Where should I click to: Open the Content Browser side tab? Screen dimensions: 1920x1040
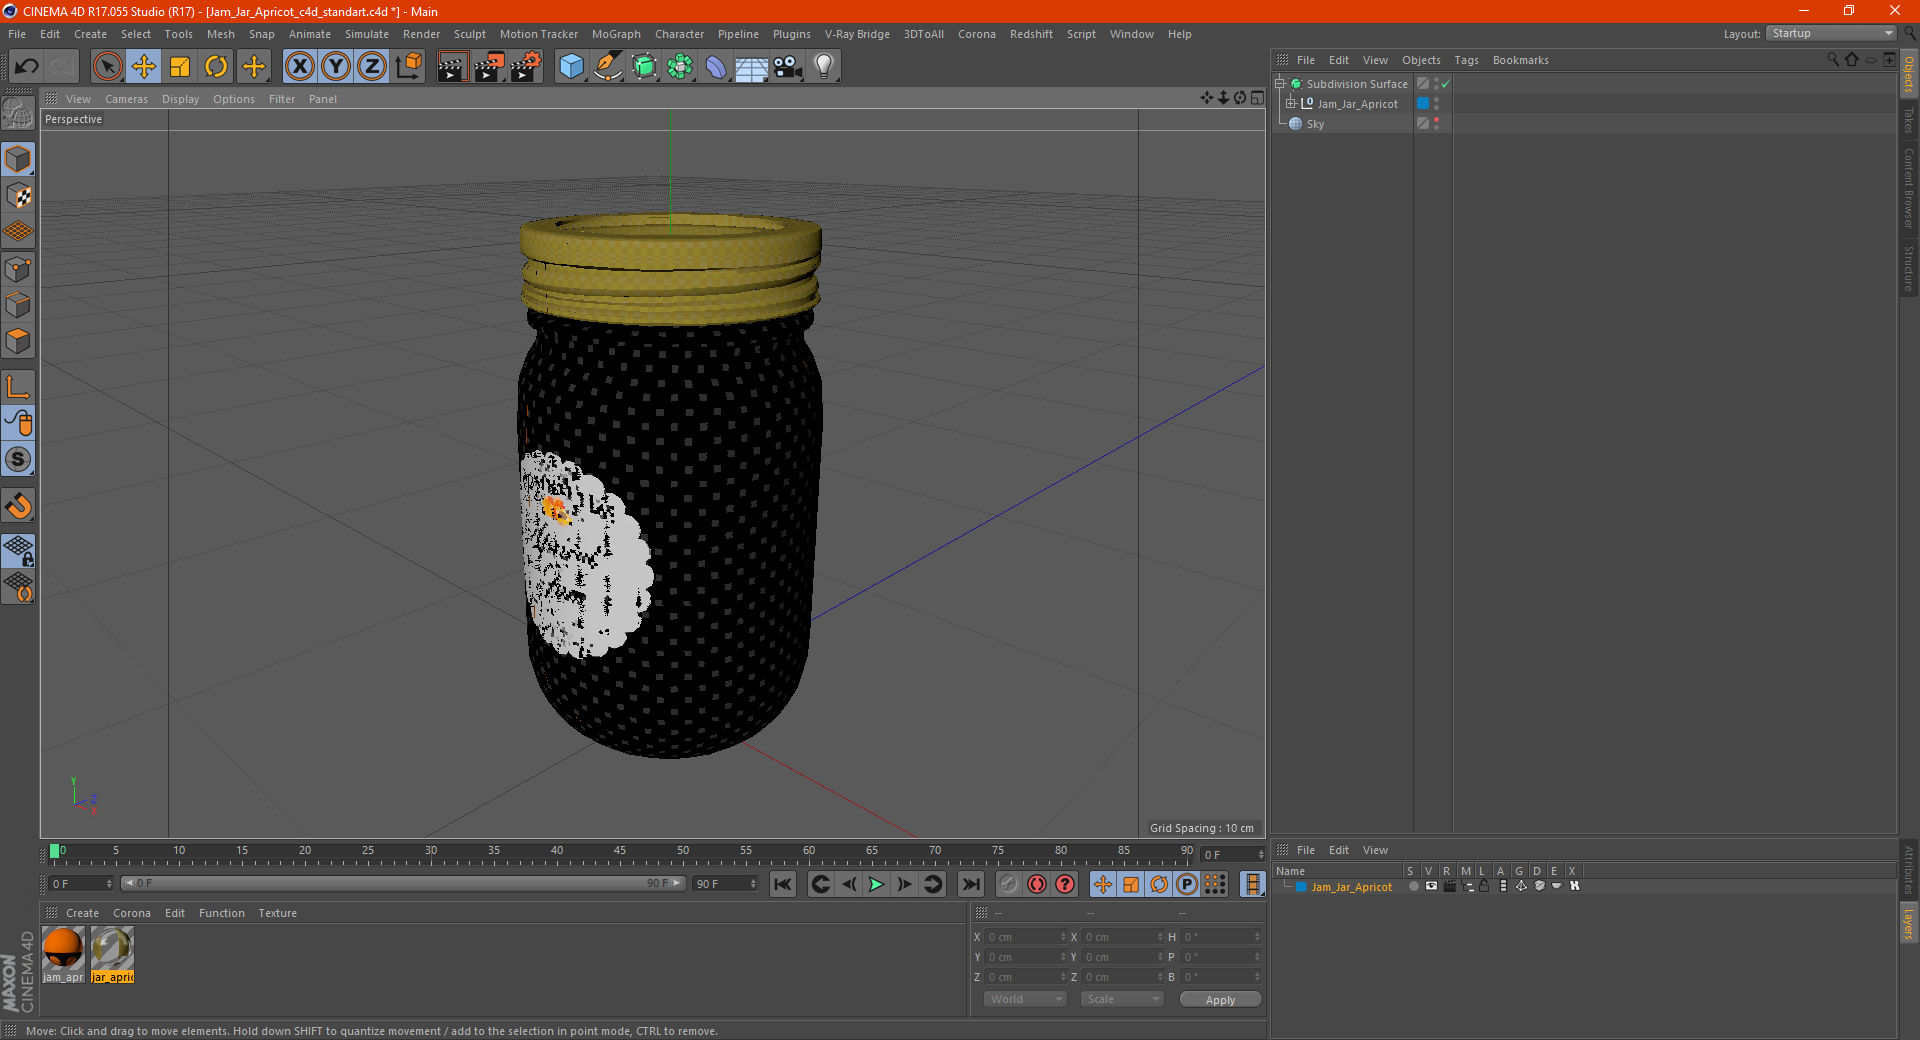(x=1908, y=188)
